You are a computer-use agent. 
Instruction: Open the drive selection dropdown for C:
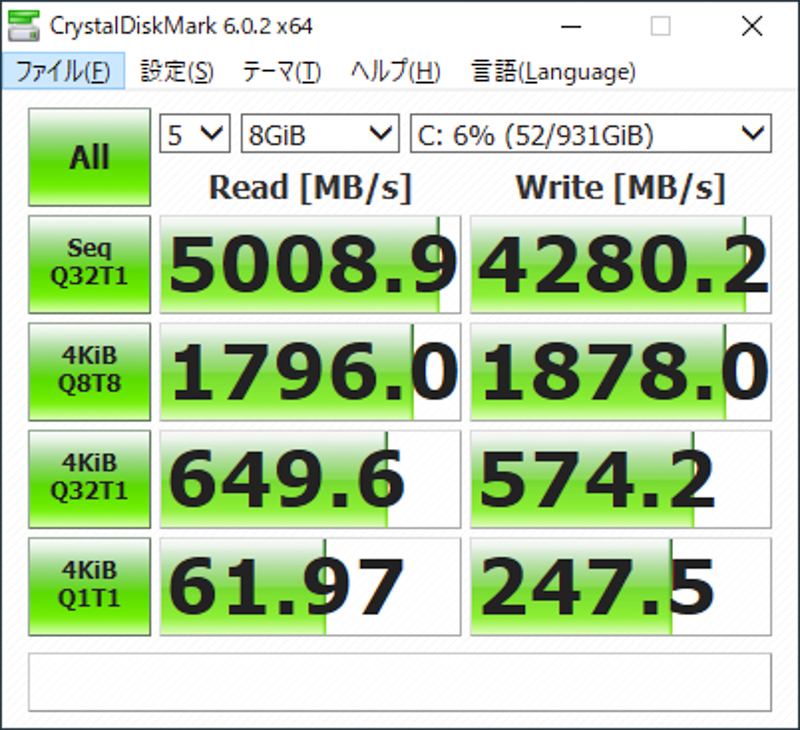[590, 133]
